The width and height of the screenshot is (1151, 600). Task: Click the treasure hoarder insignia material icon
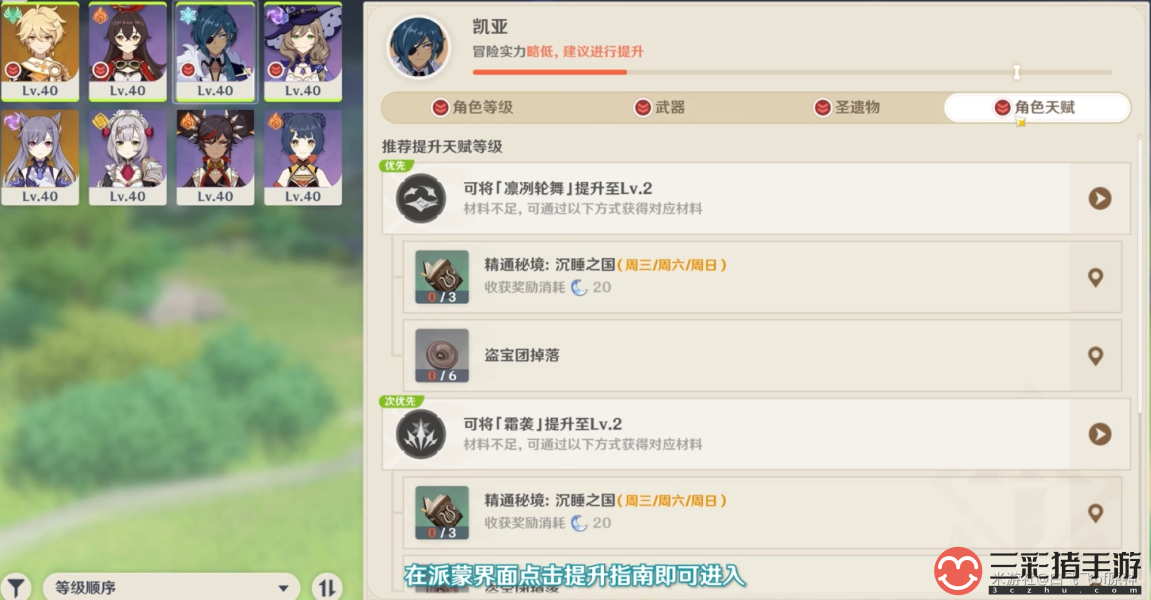point(442,355)
